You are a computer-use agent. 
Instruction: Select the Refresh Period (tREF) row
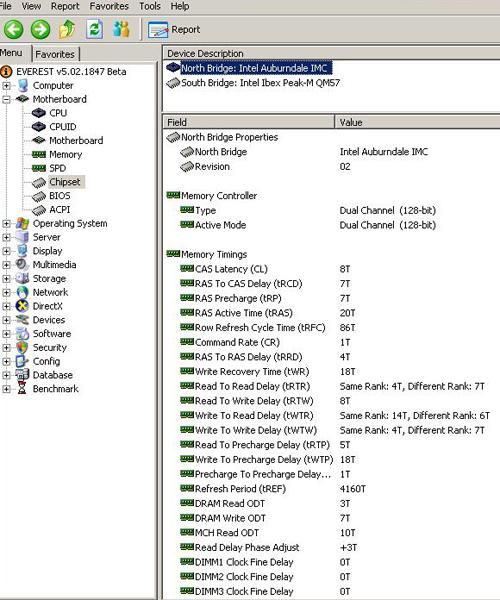coord(331,489)
